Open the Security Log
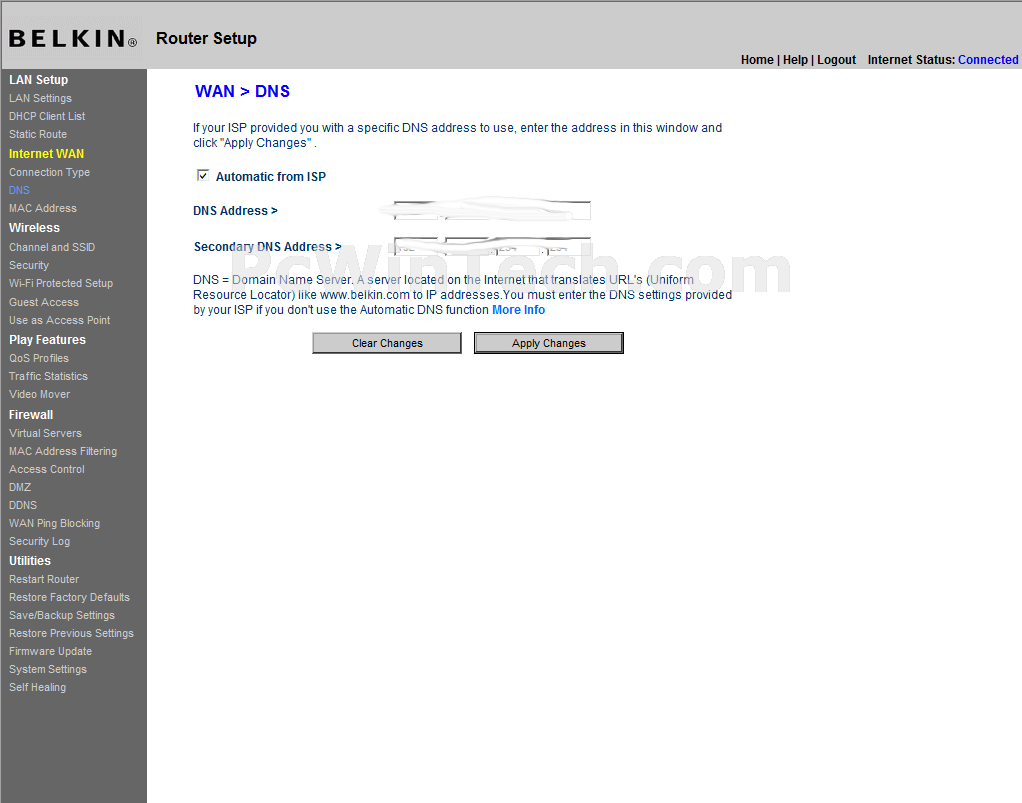Image resolution: width=1022 pixels, height=803 pixels. coord(39,542)
